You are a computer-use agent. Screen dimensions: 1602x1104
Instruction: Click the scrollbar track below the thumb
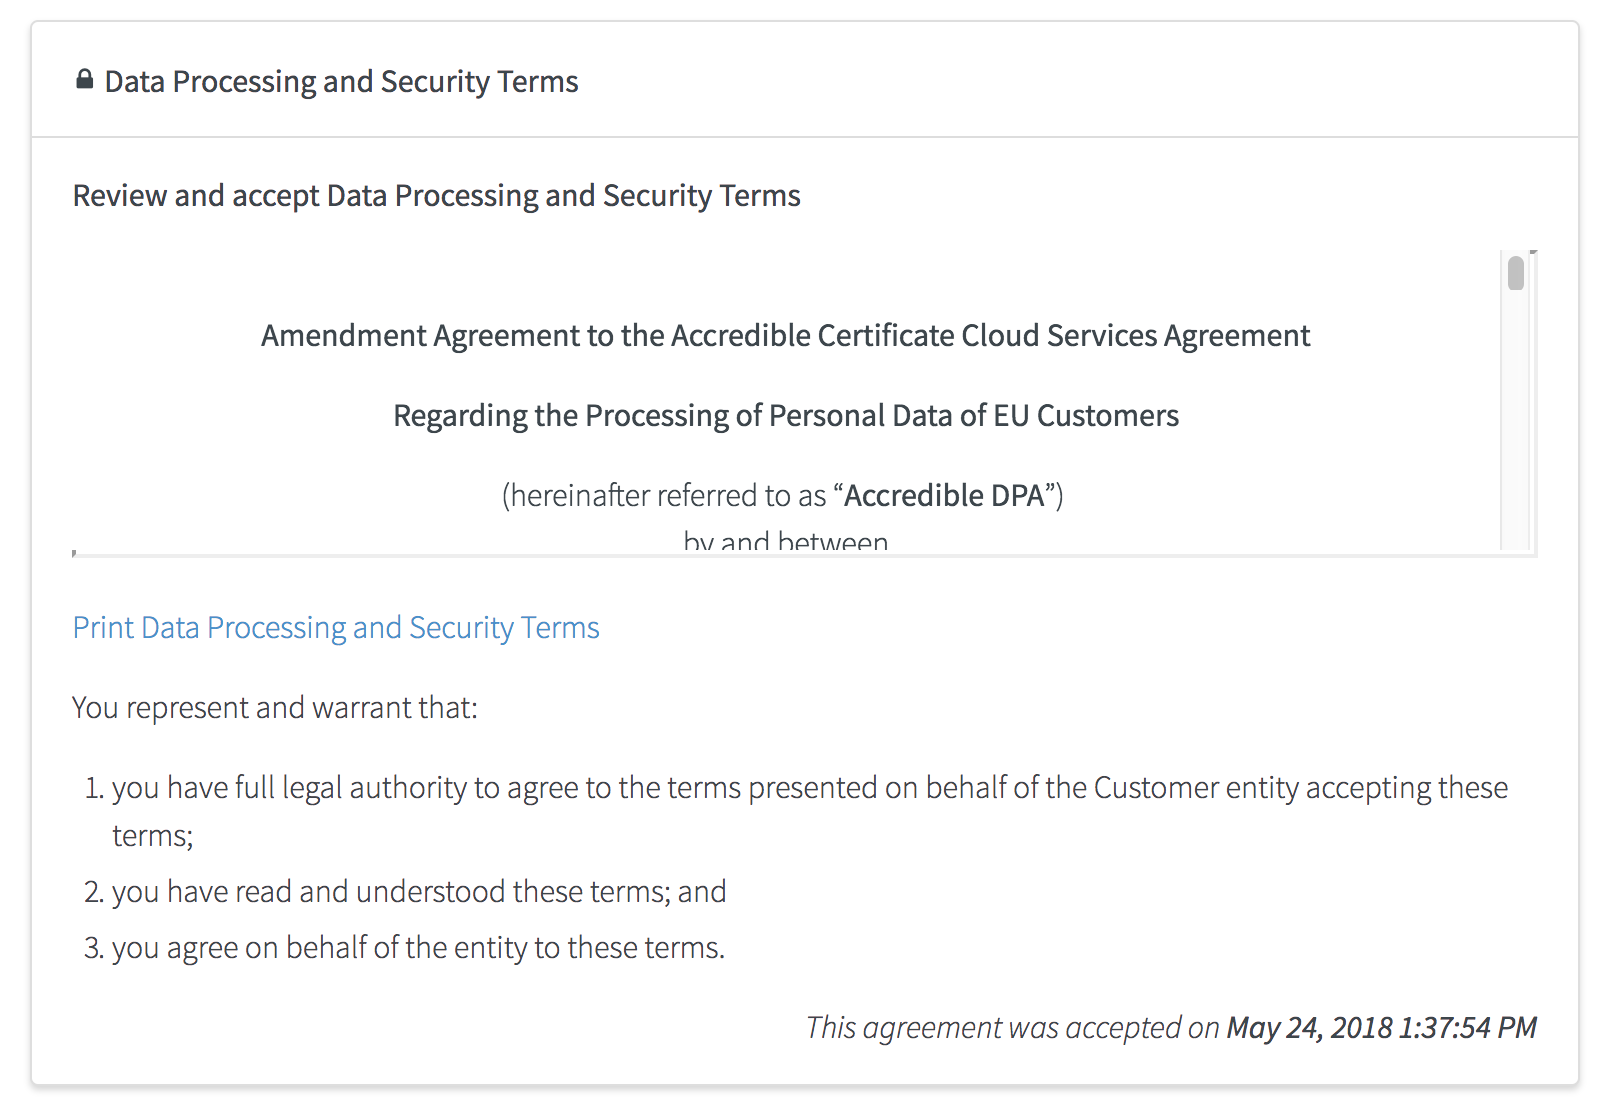tap(1516, 420)
